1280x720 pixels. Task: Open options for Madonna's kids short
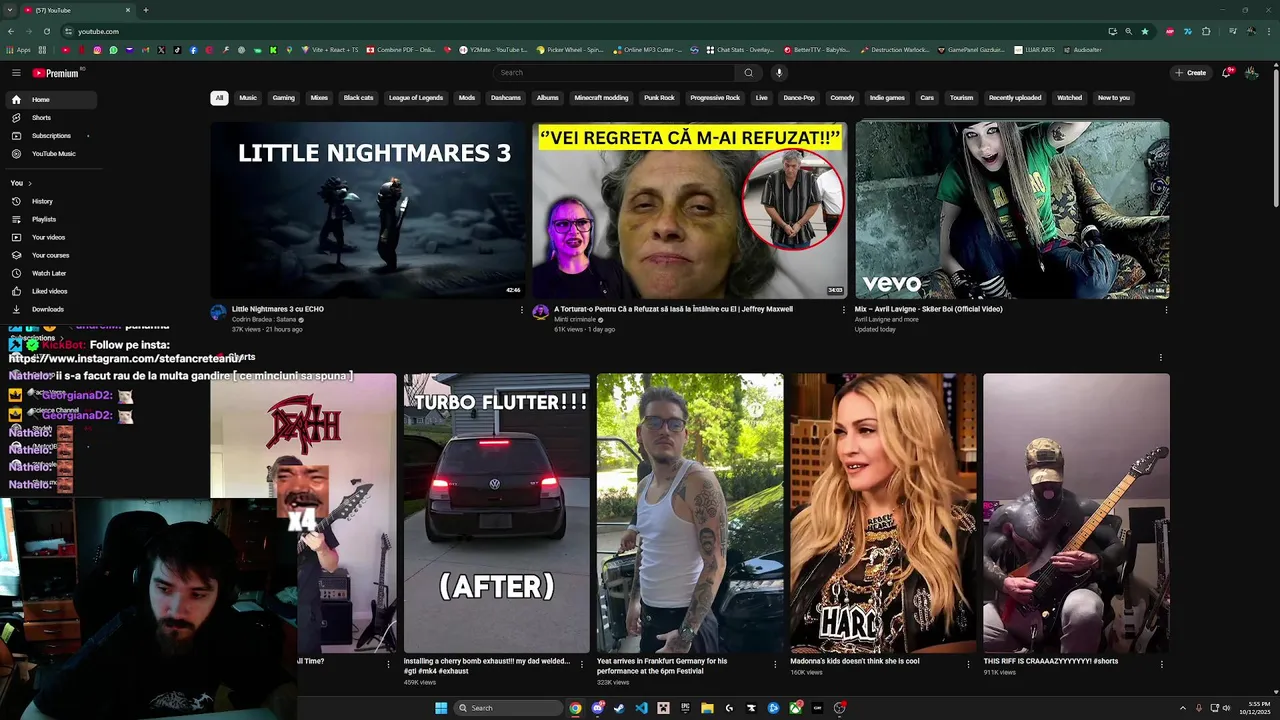tap(968, 664)
